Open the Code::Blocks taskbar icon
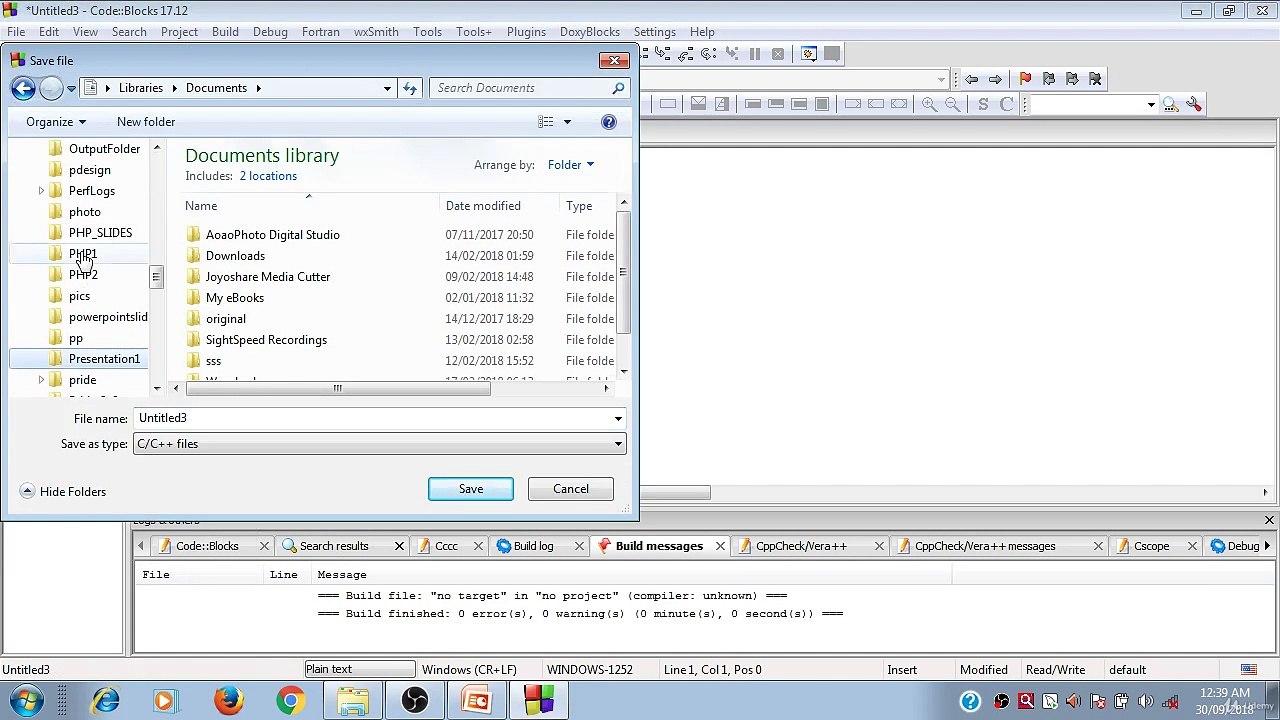The image size is (1280, 720). 539,700
